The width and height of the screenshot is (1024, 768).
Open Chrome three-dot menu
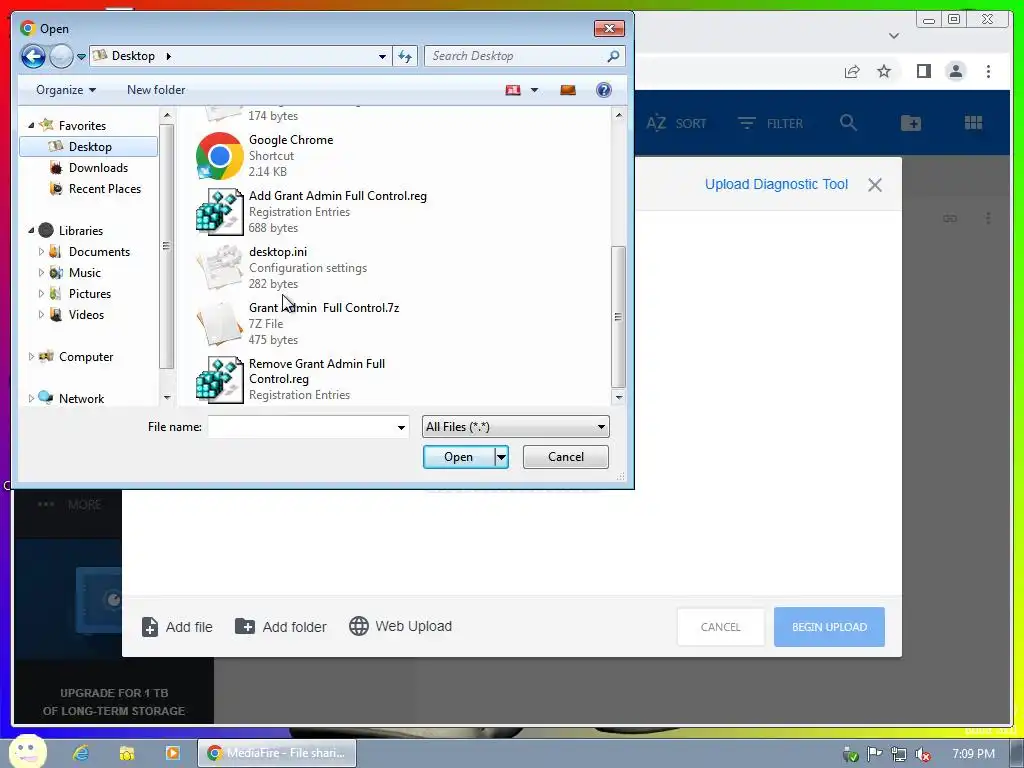[x=988, y=71]
